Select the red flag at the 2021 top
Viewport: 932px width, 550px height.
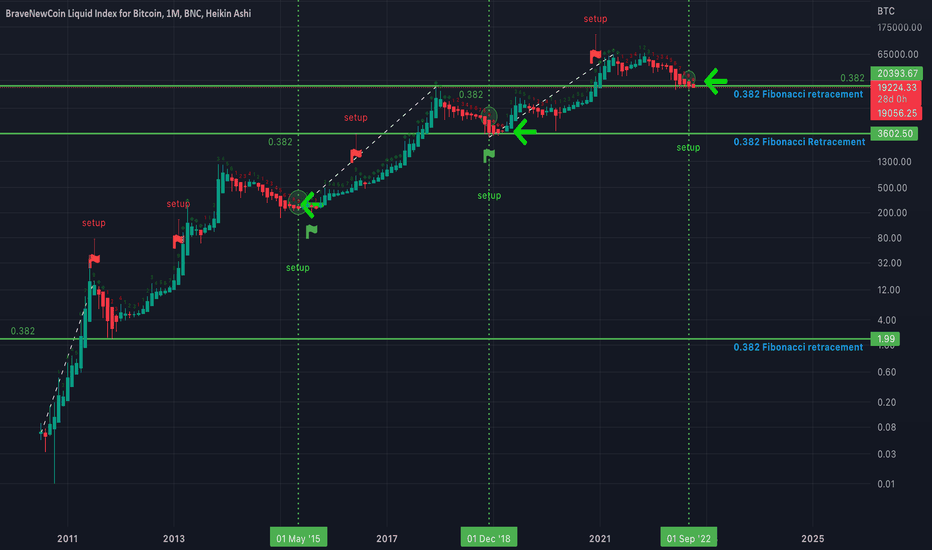[x=596, y=56]
